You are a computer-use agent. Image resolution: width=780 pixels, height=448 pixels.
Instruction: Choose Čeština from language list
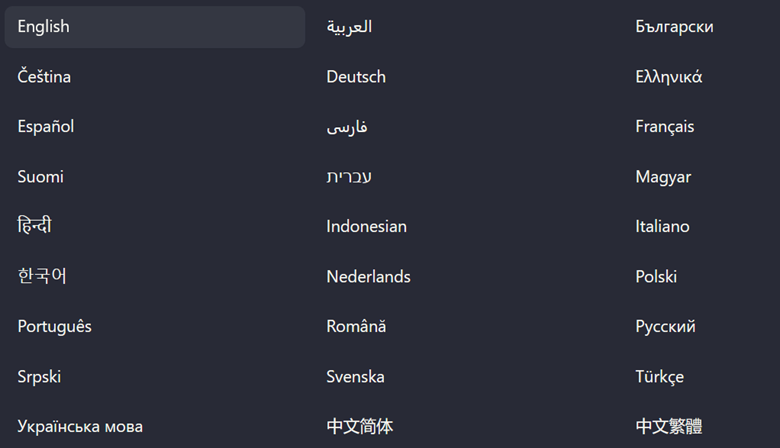44,77
